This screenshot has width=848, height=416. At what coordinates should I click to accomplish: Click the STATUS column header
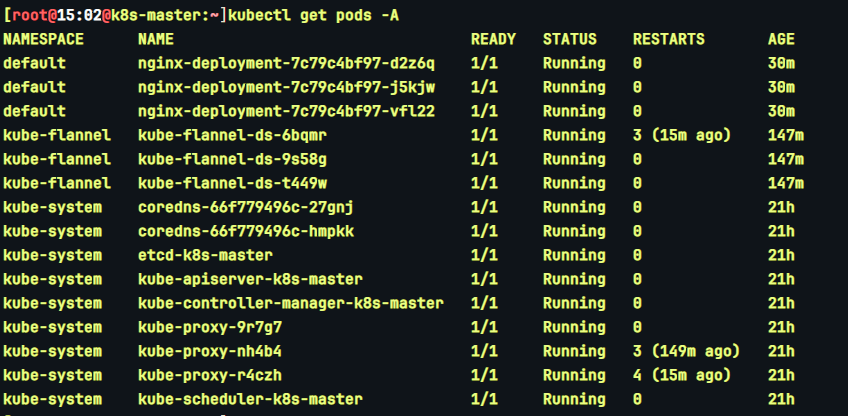[570, 39]
